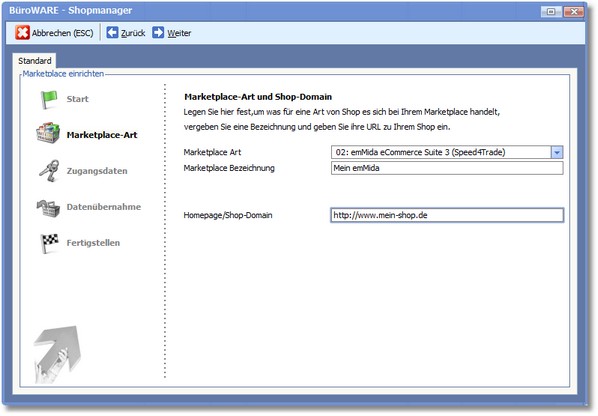Go to the Zugangsdaten wizard step

[97, 171]
